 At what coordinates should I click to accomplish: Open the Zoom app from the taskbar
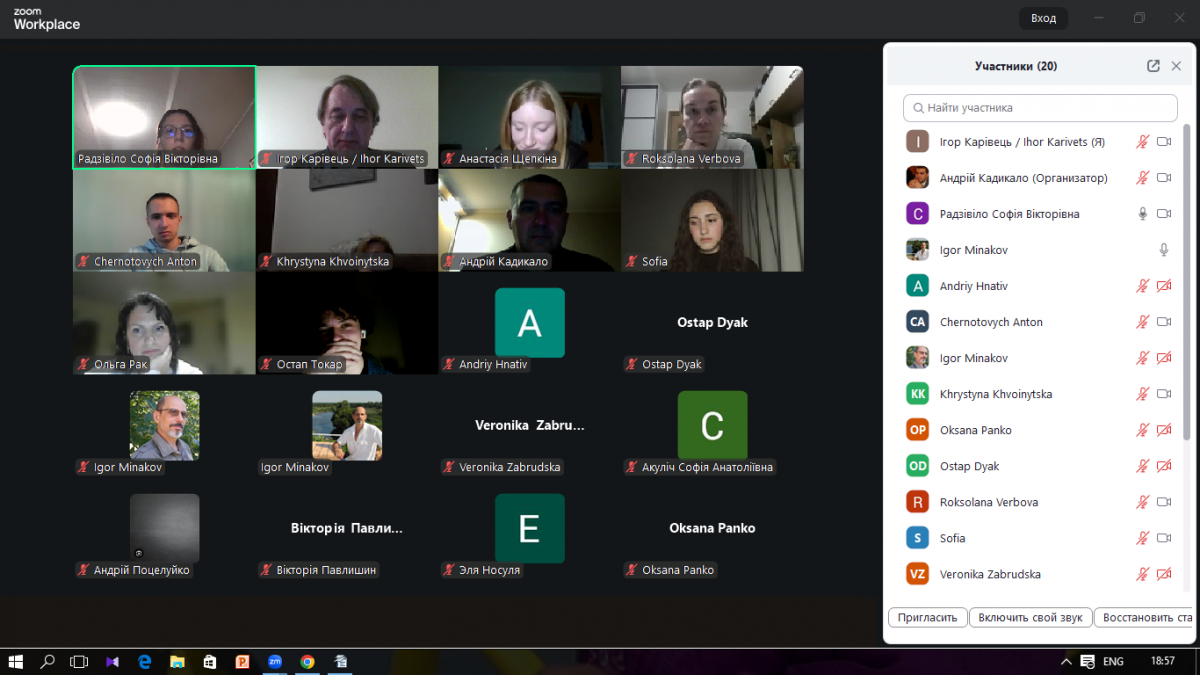click(x=274, y=662)
